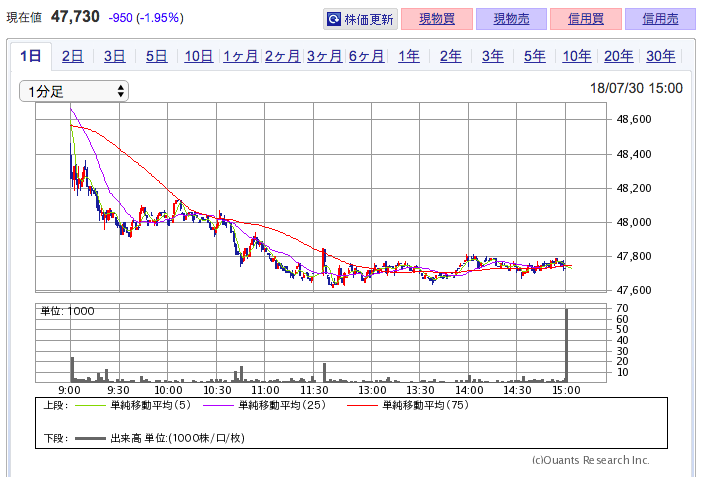Switch to the 10日 chart tab
This screenshot has width=702, height=477.
199,56
